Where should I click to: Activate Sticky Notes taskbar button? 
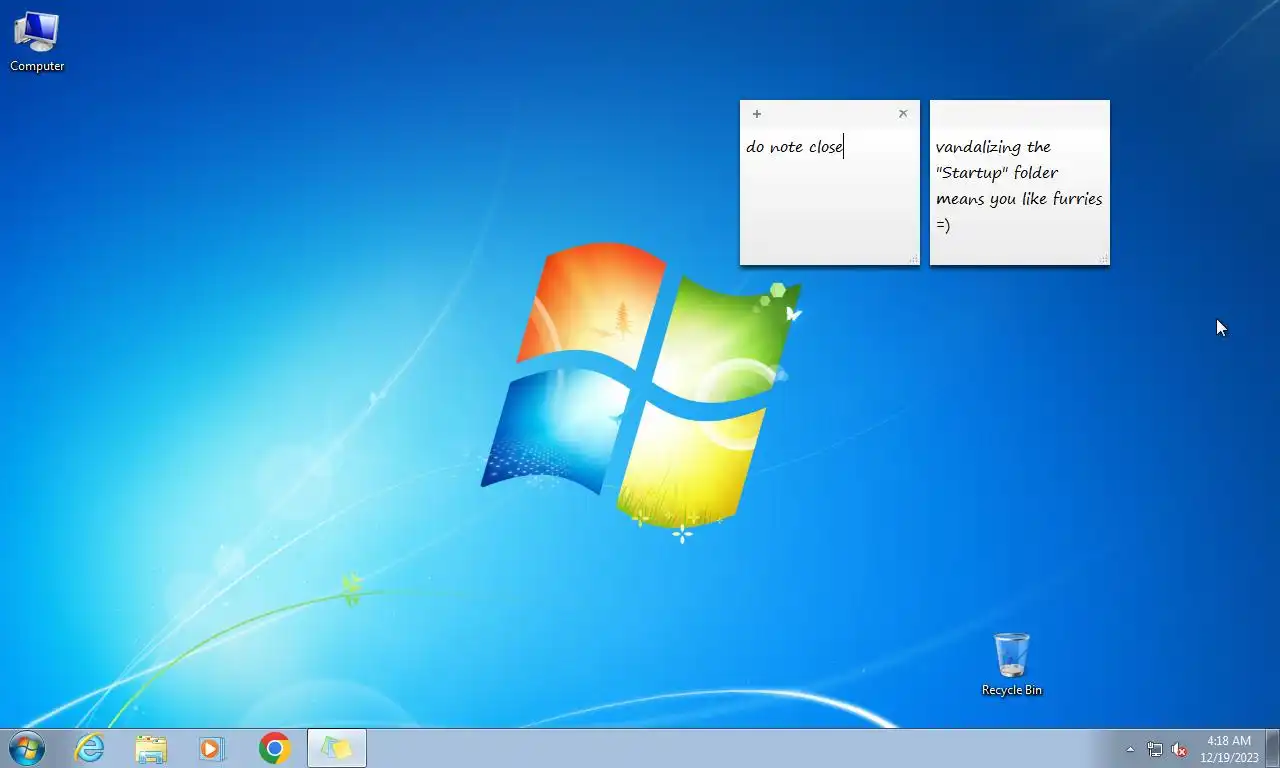click(x=337, y=748)
